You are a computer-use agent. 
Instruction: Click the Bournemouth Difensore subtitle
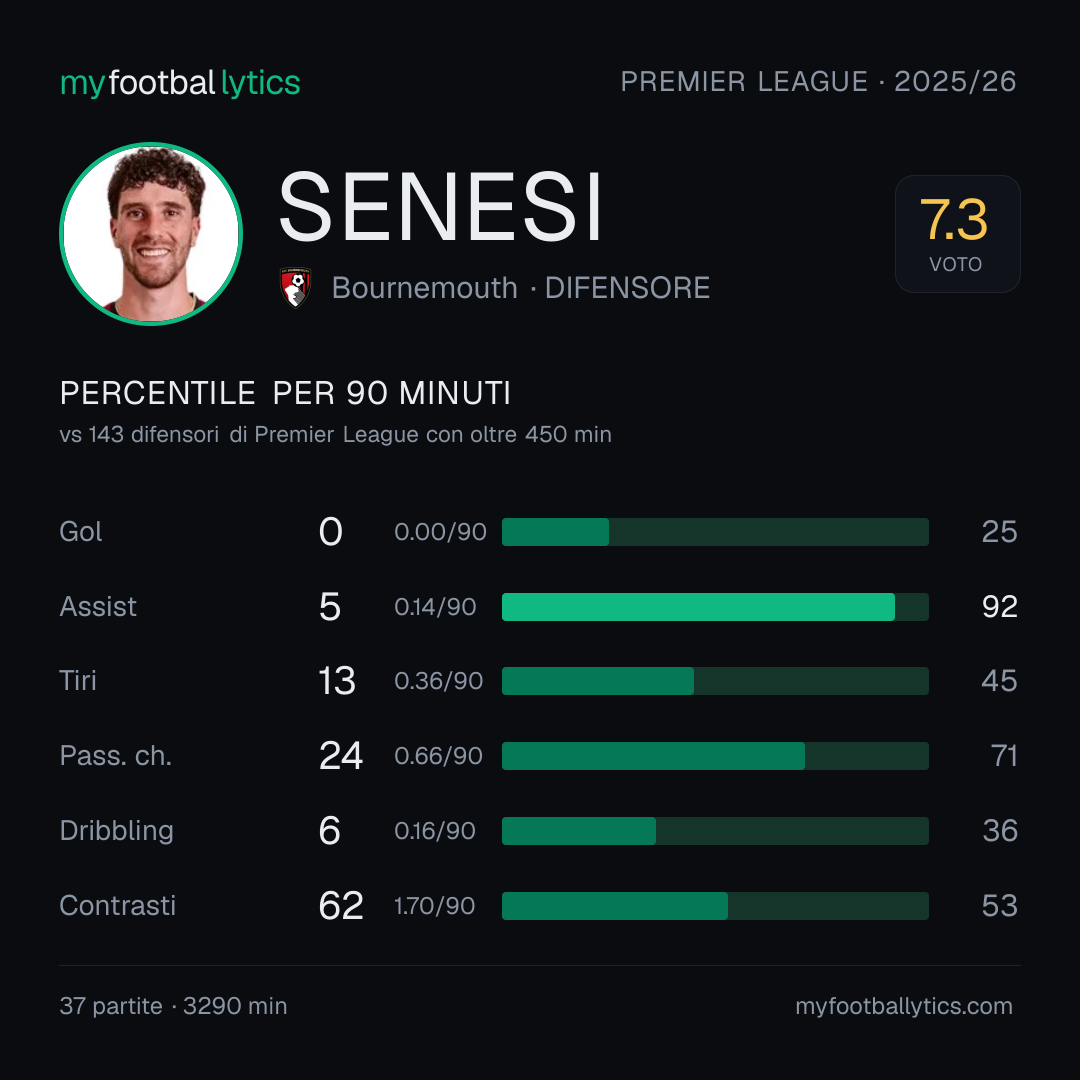coord(521,288)
